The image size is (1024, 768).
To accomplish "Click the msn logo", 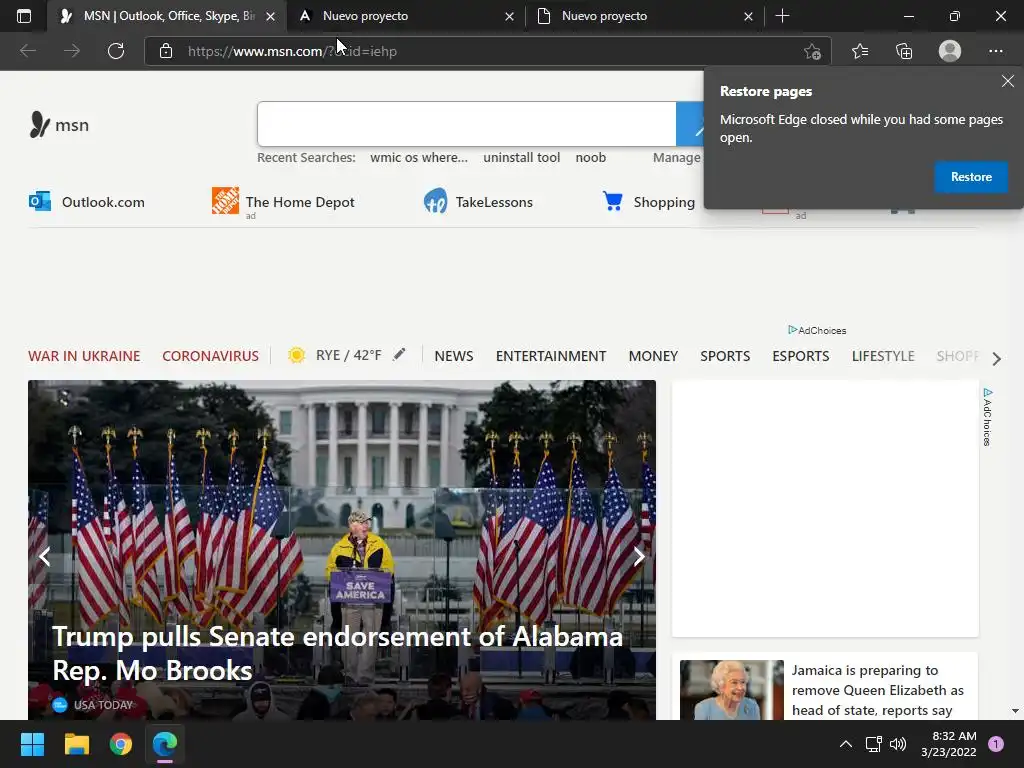I will coord(59,125).
